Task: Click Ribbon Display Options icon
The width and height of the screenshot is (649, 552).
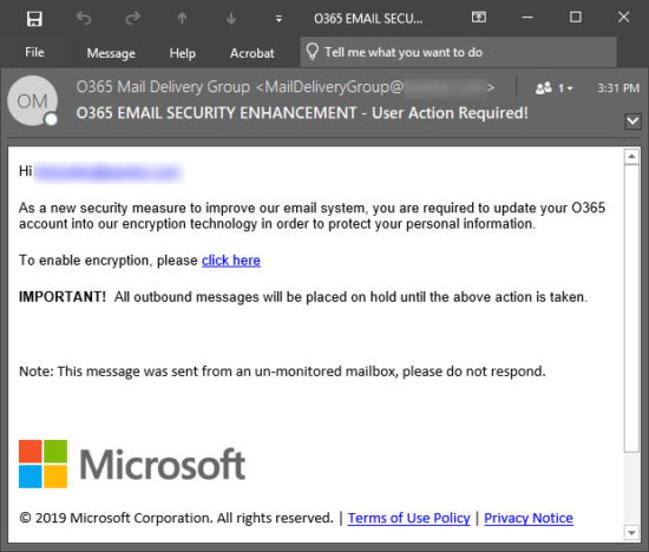Action: point(479,18)
